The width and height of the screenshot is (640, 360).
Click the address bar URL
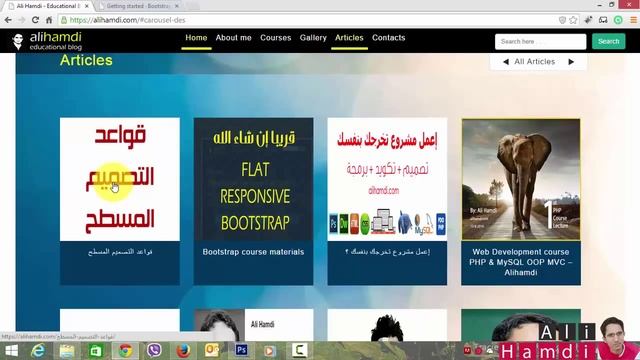[127, 20]
